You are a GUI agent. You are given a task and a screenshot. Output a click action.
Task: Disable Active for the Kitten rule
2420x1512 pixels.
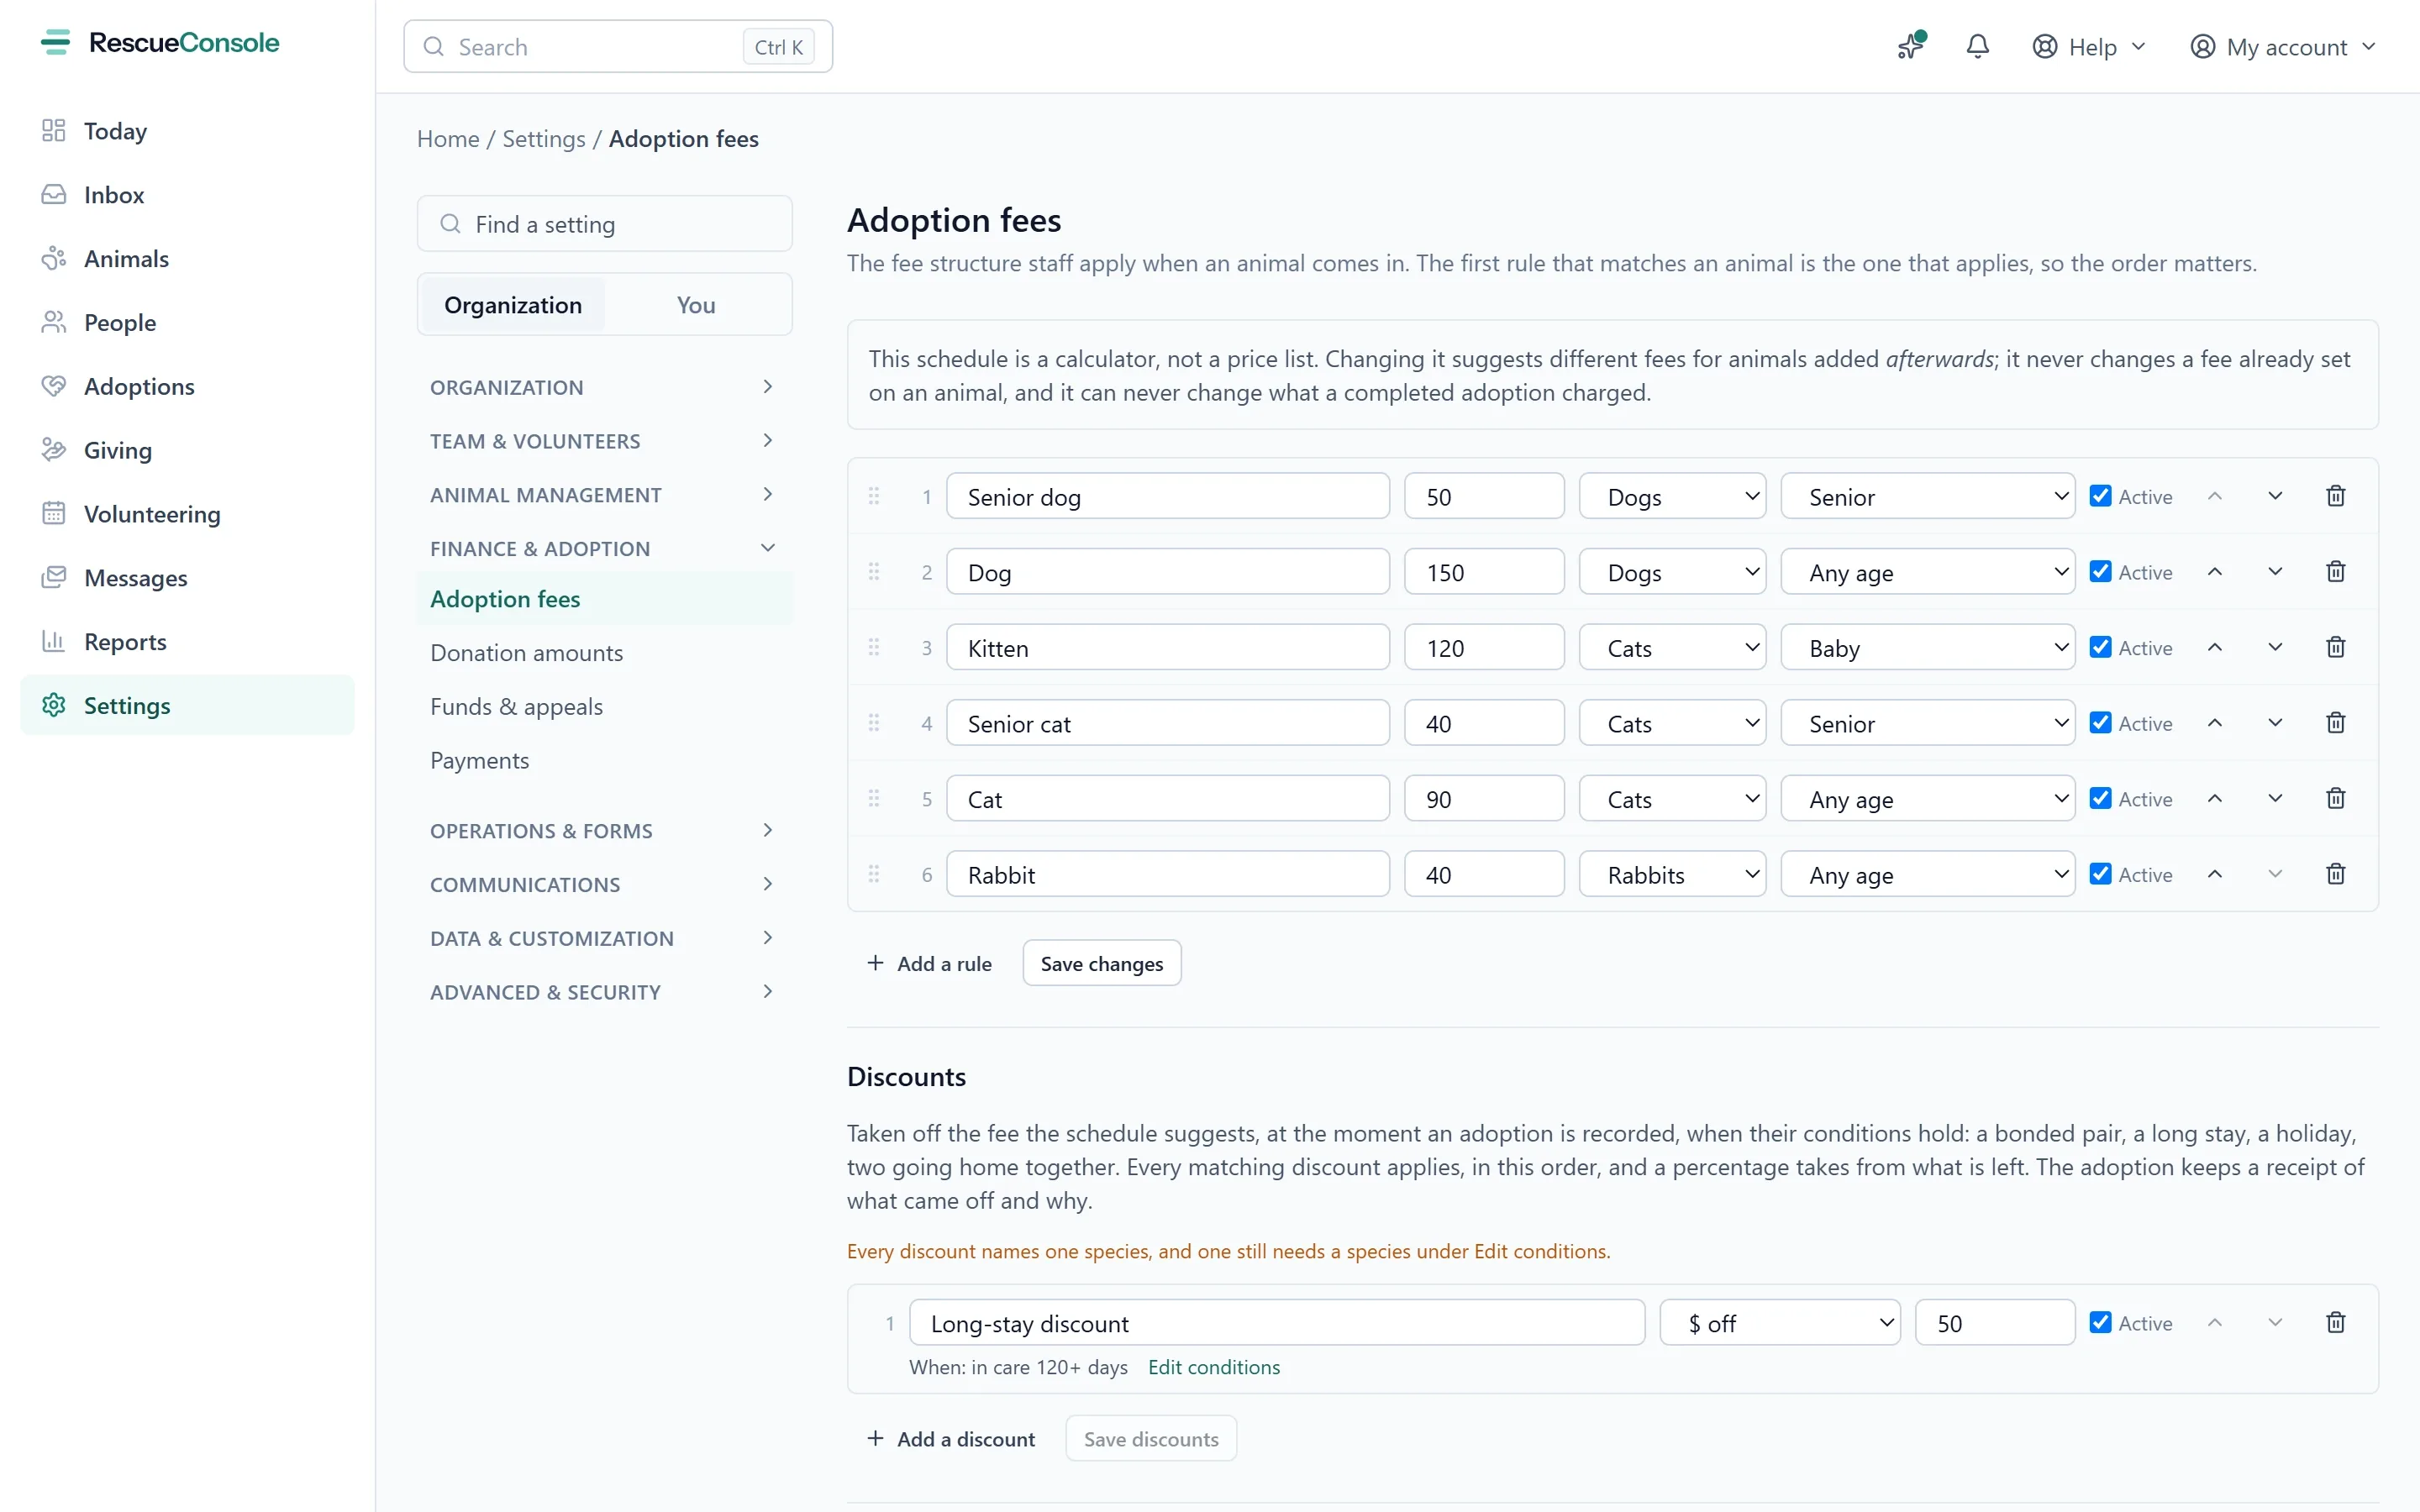click(x=2101, y=647)
